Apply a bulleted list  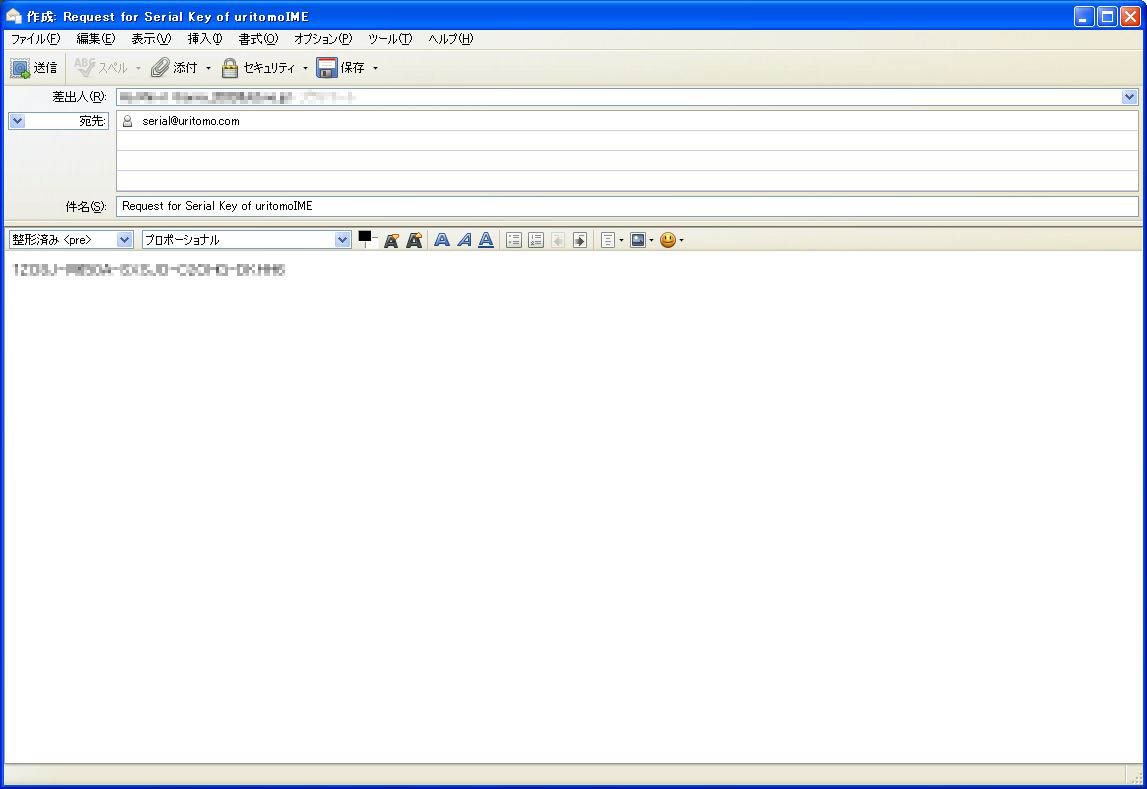(514, 240)
